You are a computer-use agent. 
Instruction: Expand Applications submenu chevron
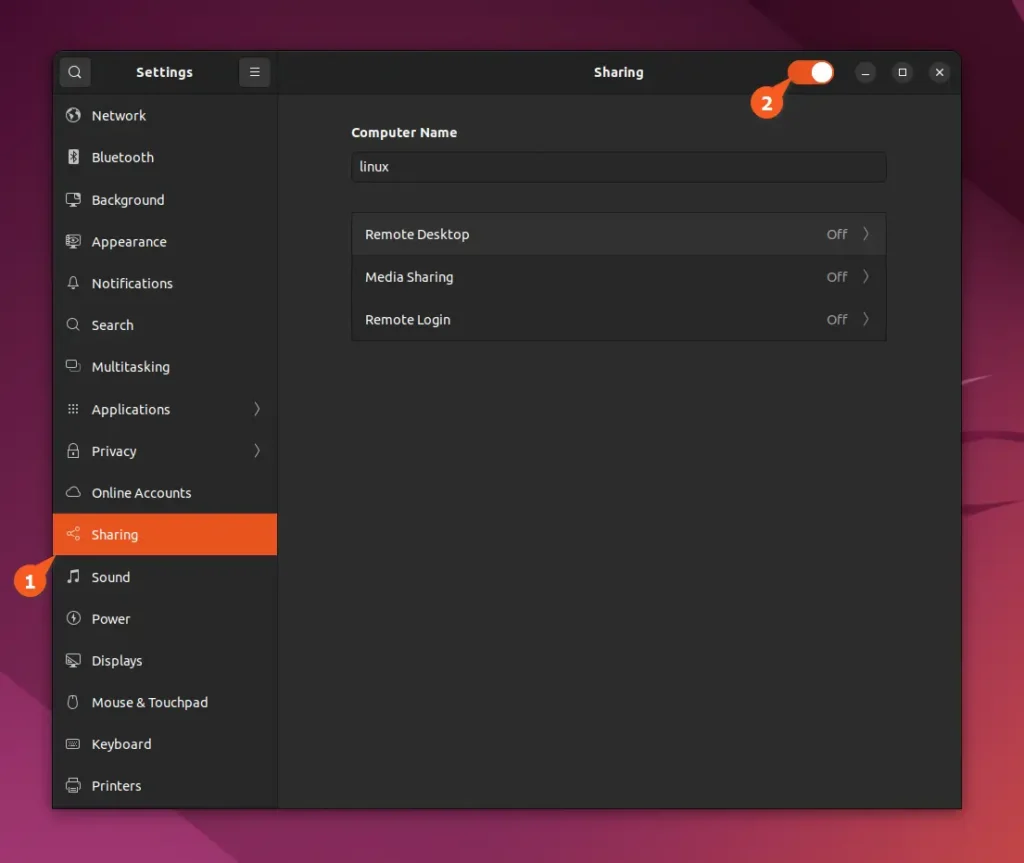pos(257,409)
